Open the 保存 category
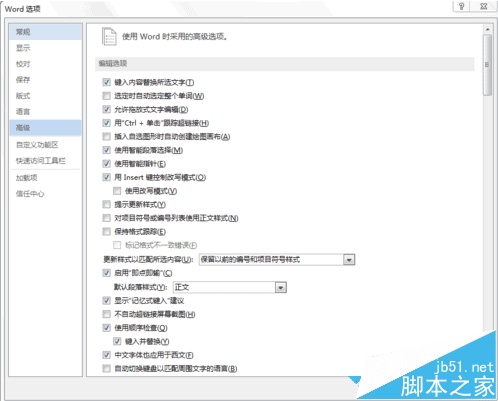Viewport: 498px width, 401px height. (x=45, y=80)
